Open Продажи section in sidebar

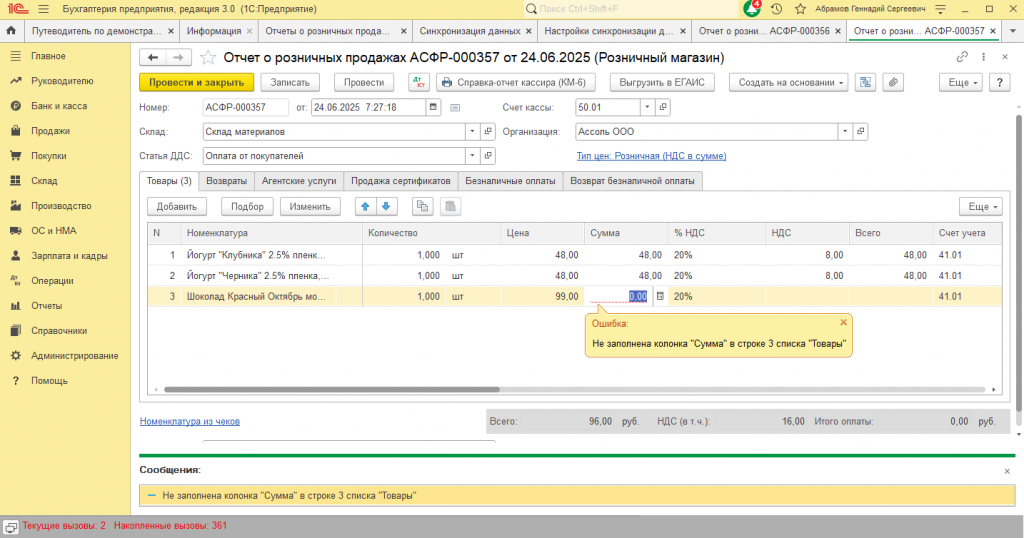click(50, 131)
